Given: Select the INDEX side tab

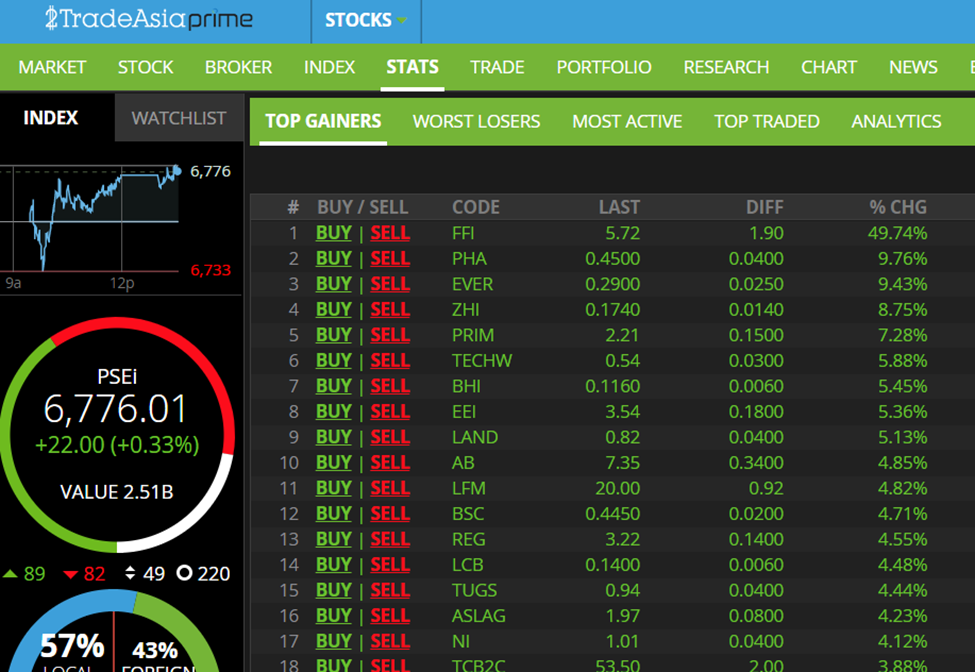Looking at the screenshot, I should [51, 117].
